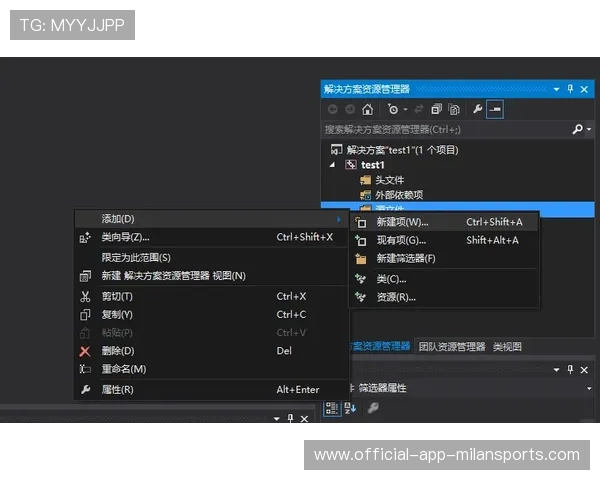
Task: Pin the Solution Explorer panel
Action: (570, 89)
